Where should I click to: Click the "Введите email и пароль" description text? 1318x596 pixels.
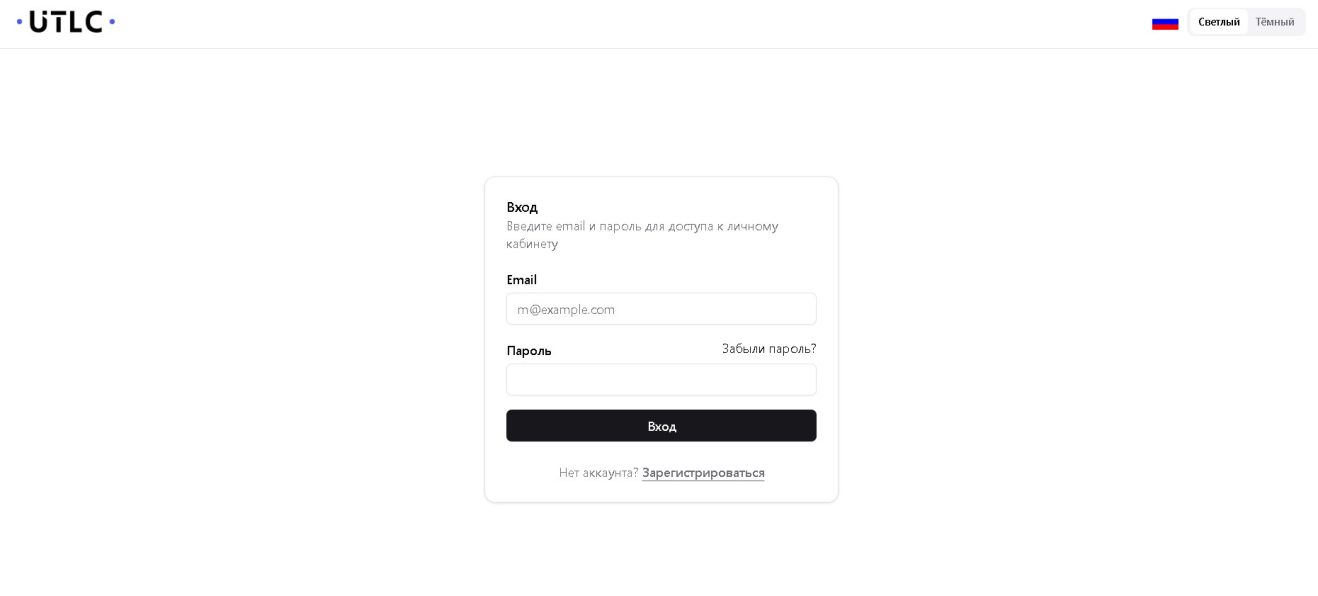click(x=641, y=226)
